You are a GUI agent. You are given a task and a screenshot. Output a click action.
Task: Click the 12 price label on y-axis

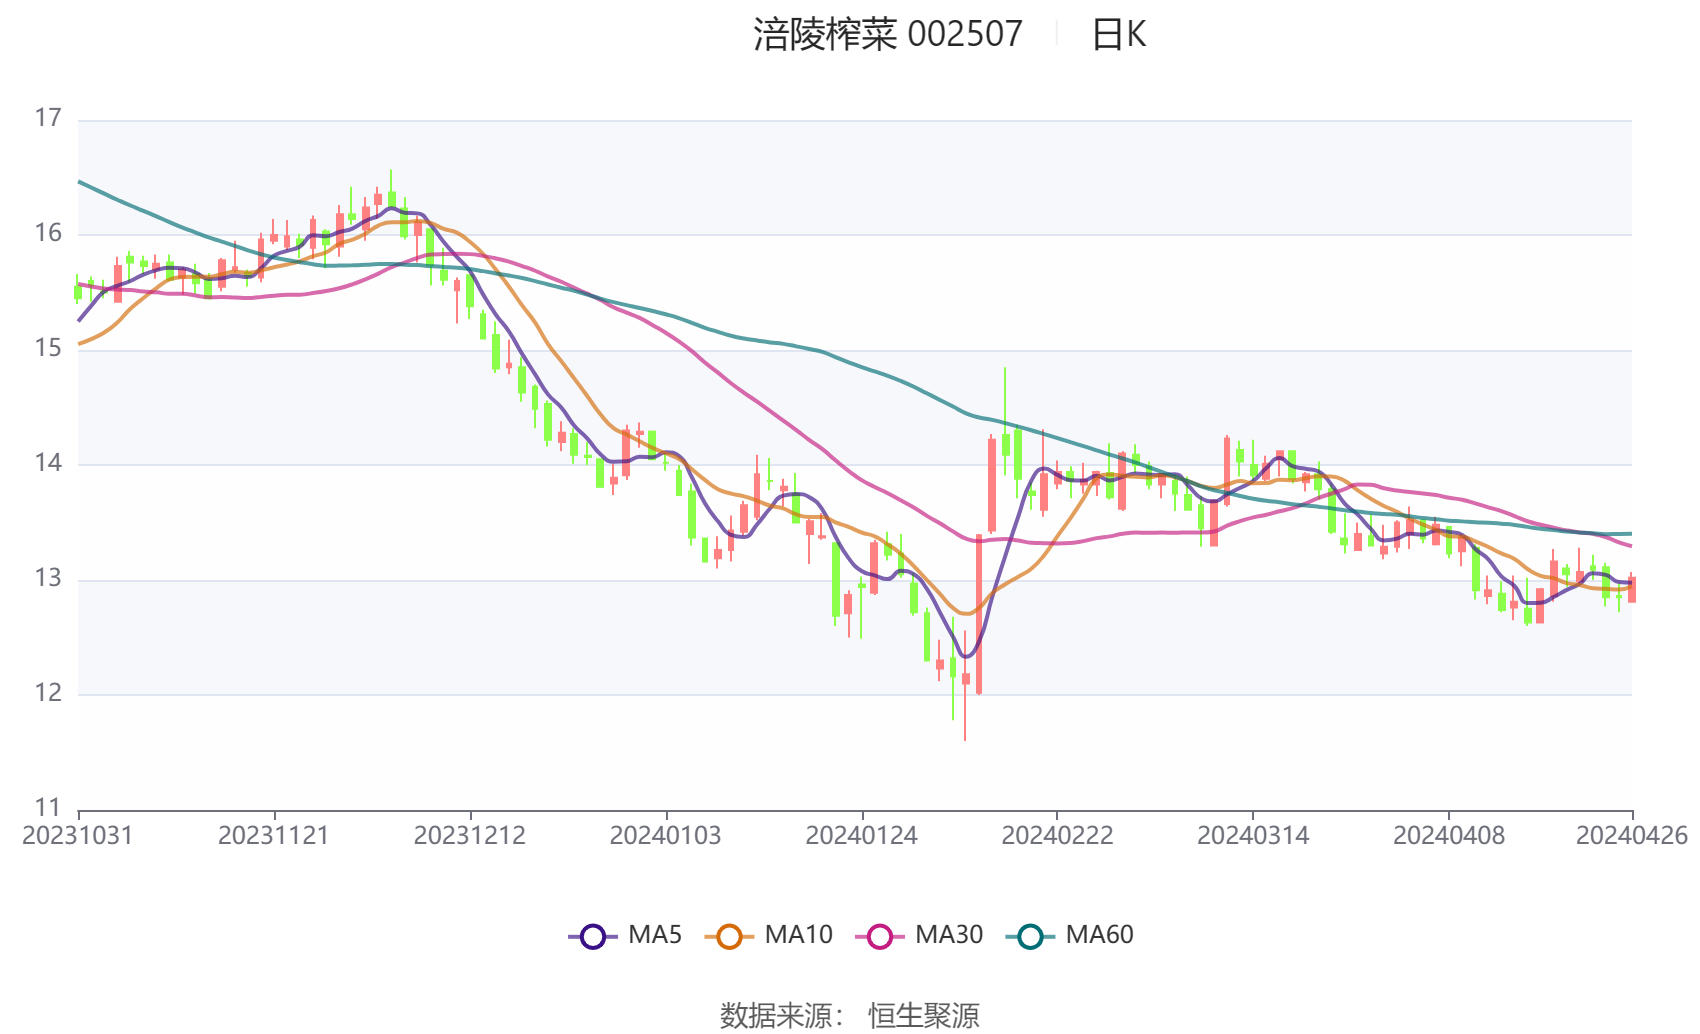[48, 693]
